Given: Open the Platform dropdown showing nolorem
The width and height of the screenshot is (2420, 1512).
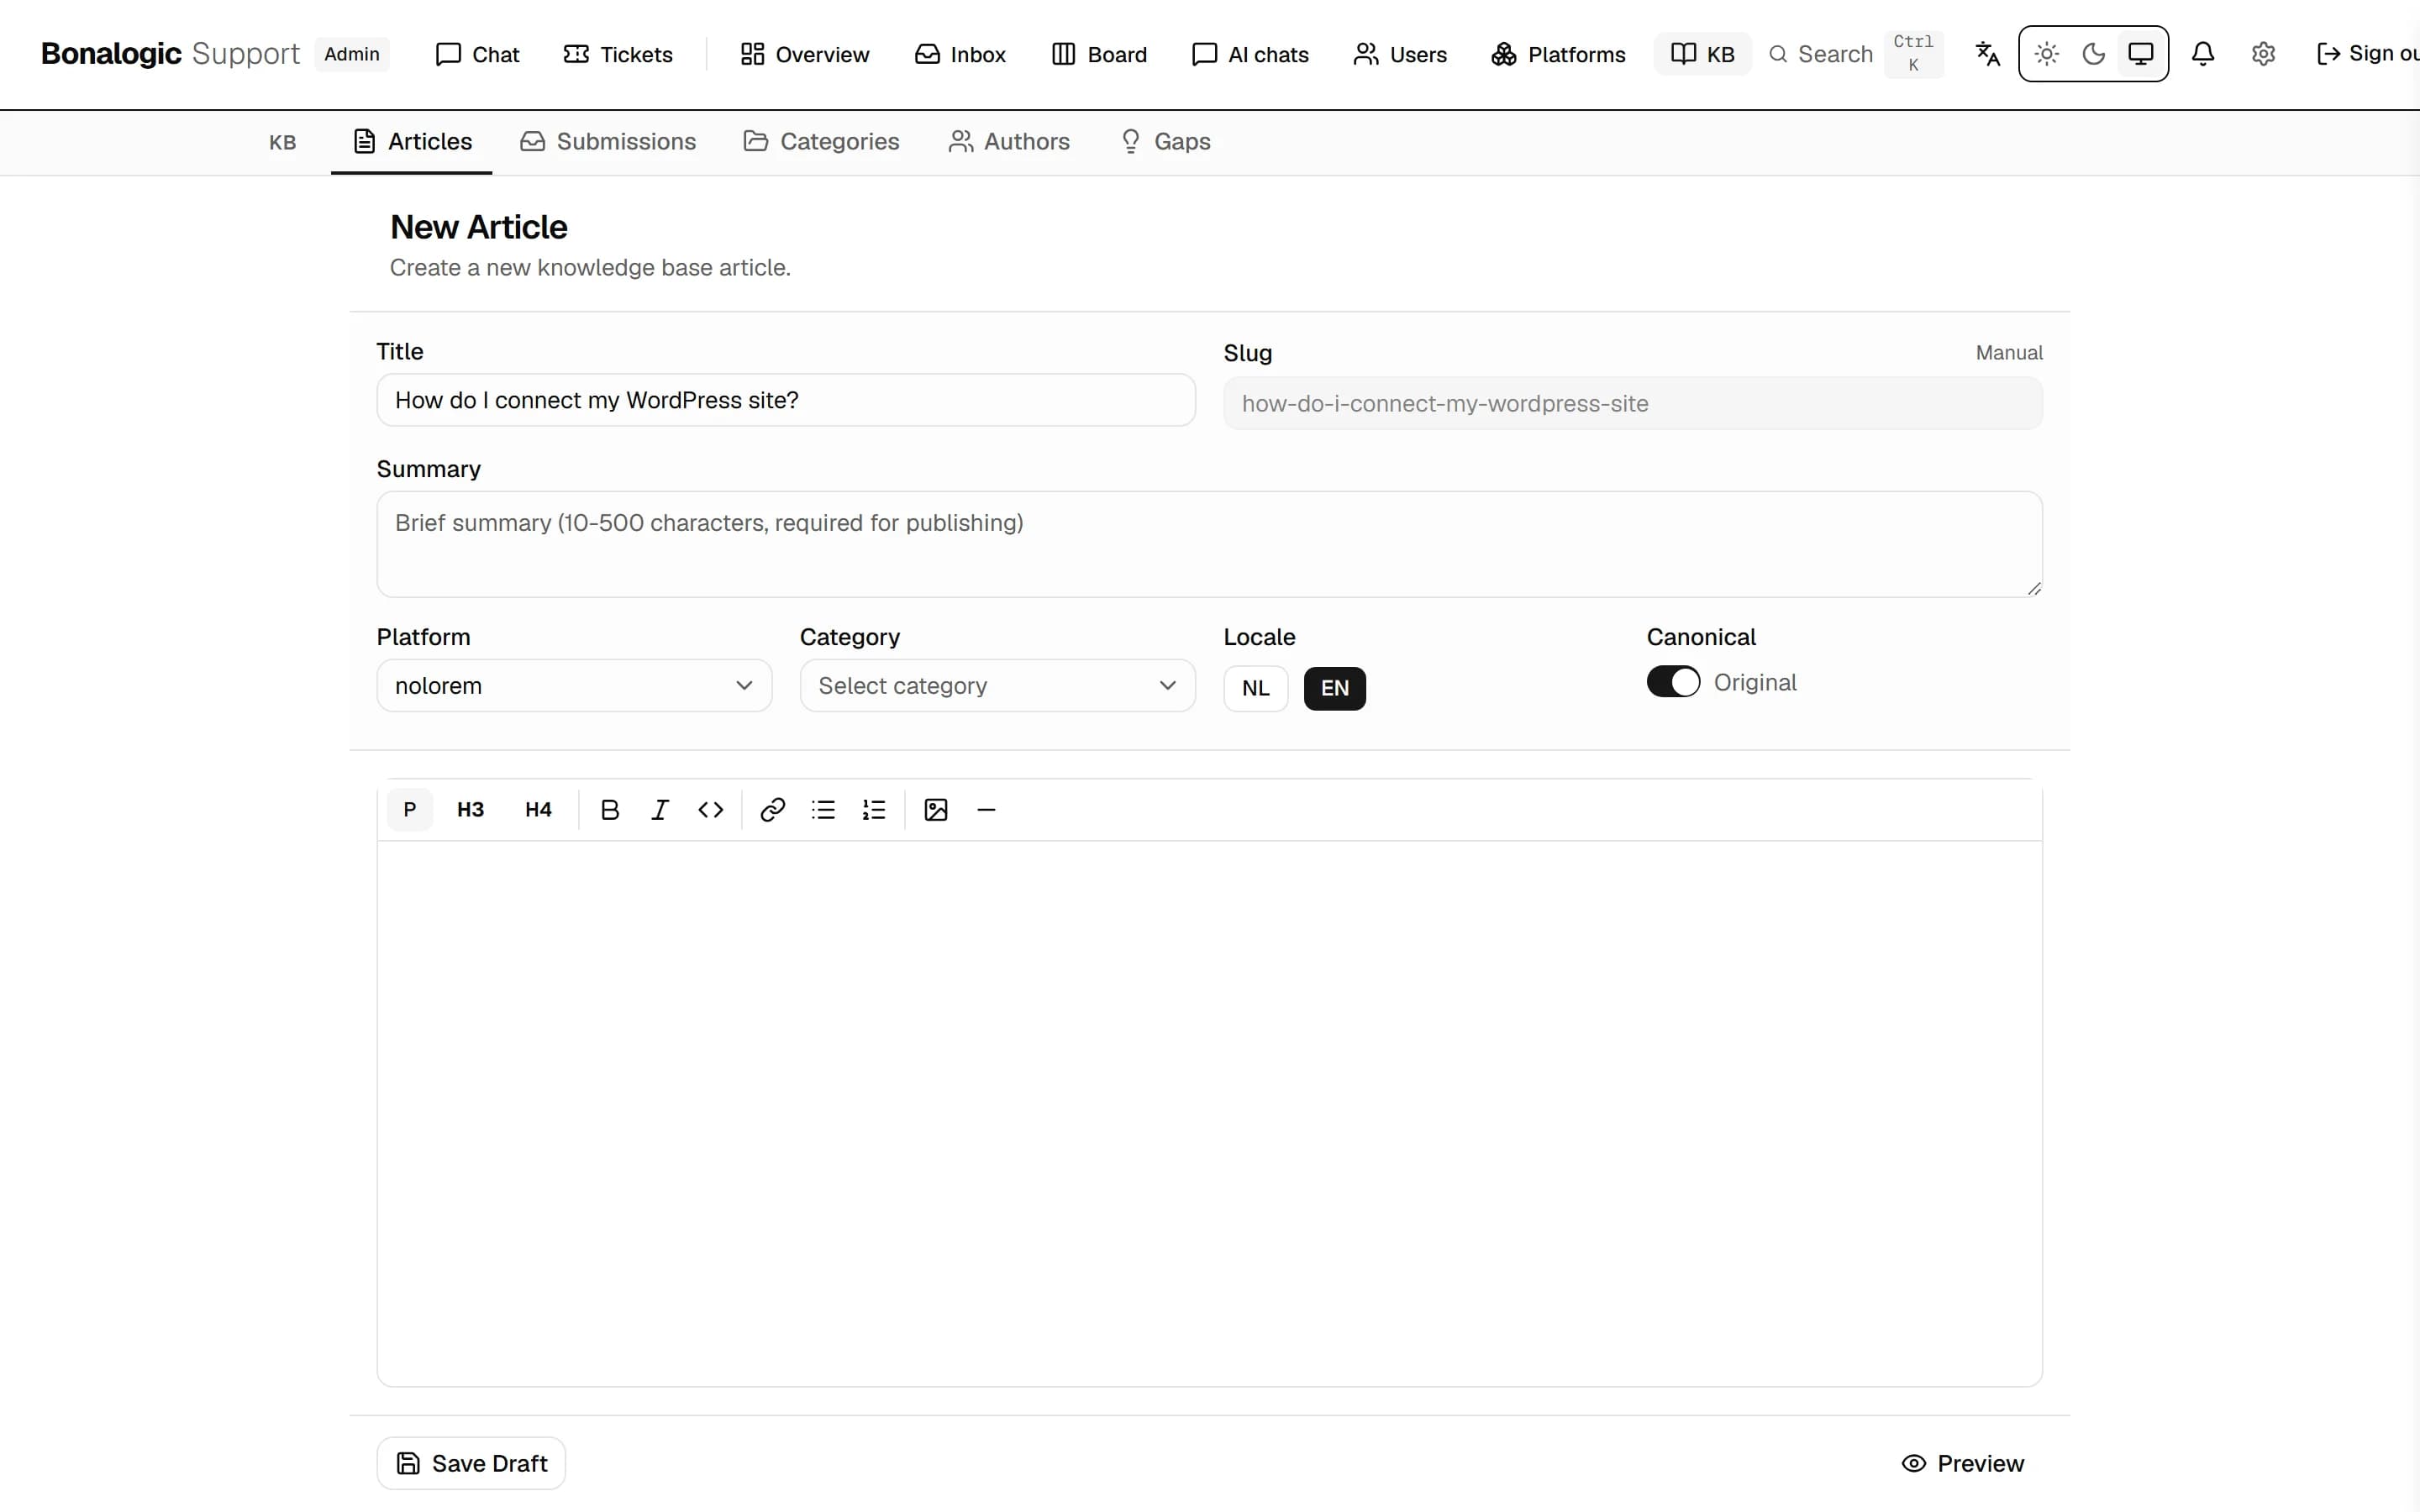Looking at the screenshot, I should [574, 686].
